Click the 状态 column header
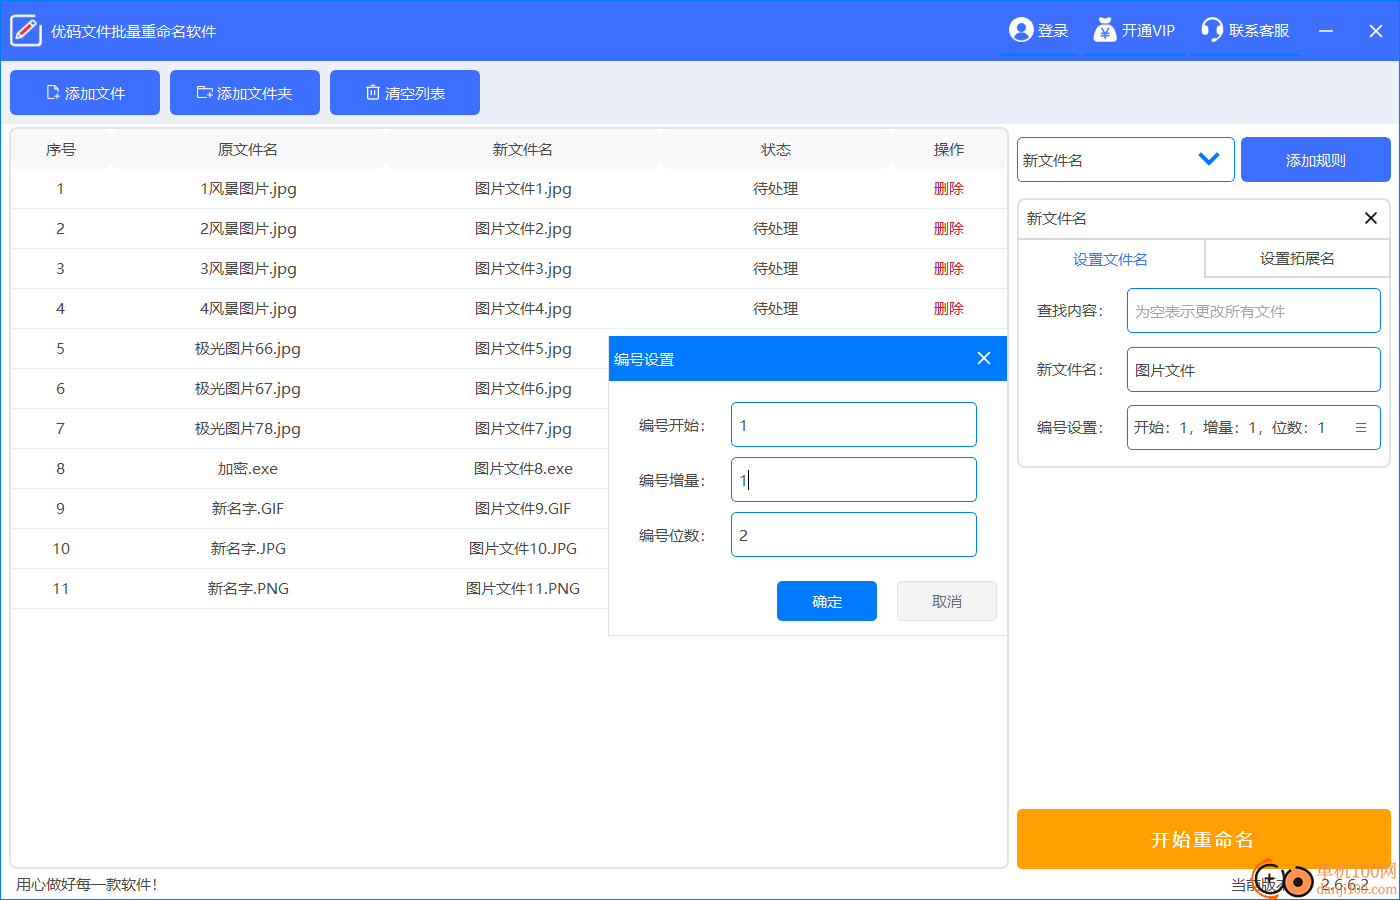The image size is (1400, 900). pos(776,149)
